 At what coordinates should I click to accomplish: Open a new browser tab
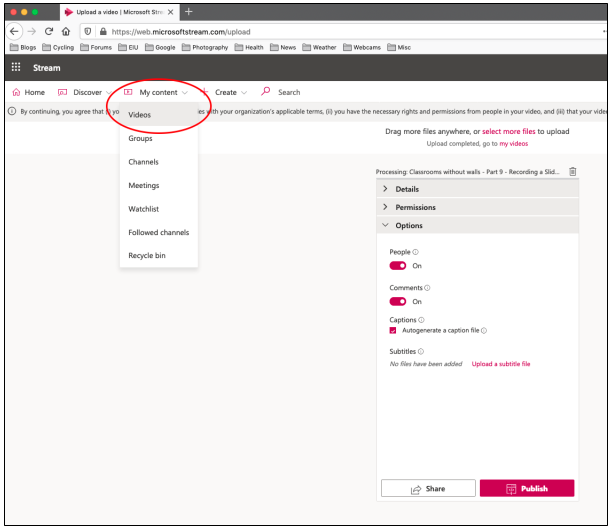[x=188, y=12]
